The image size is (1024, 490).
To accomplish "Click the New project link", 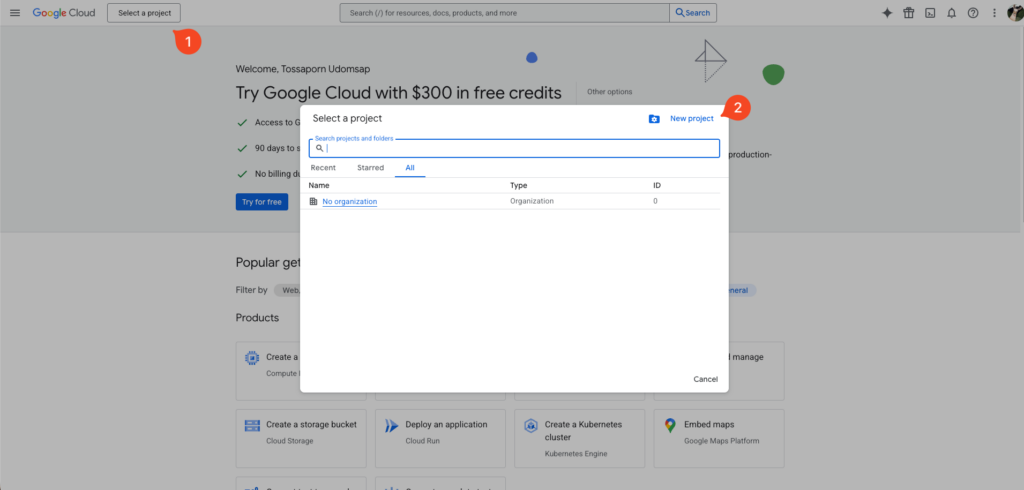I will coord(691,119).
